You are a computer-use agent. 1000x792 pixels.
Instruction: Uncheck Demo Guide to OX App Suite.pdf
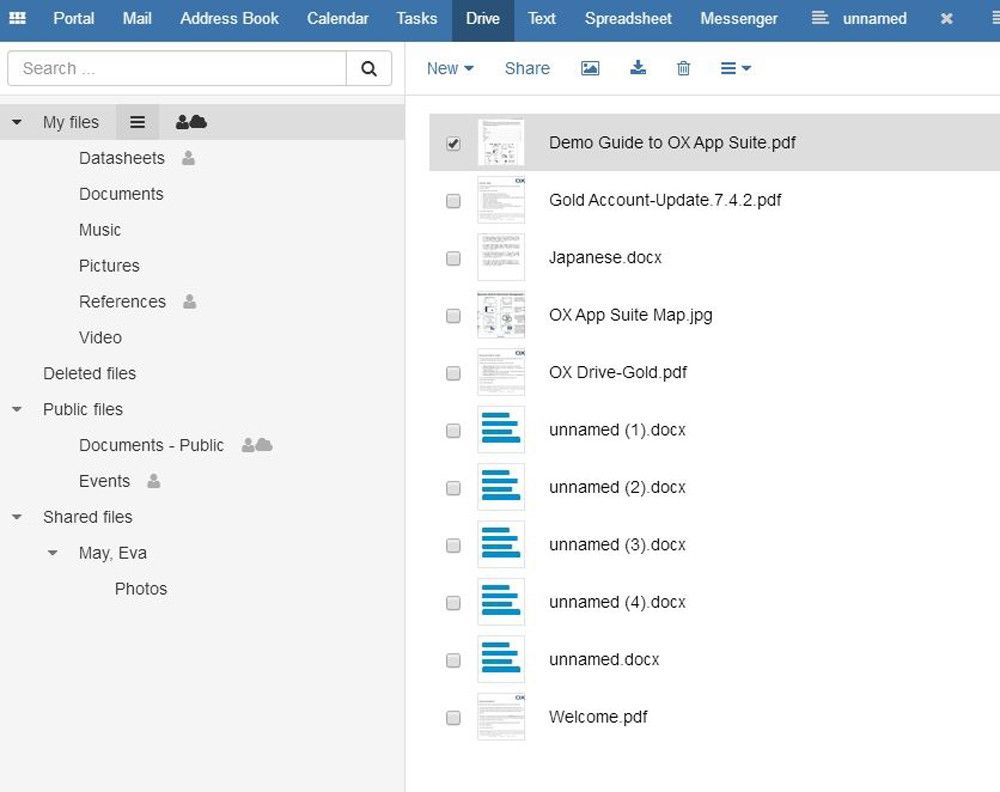[x=453, y=143]
